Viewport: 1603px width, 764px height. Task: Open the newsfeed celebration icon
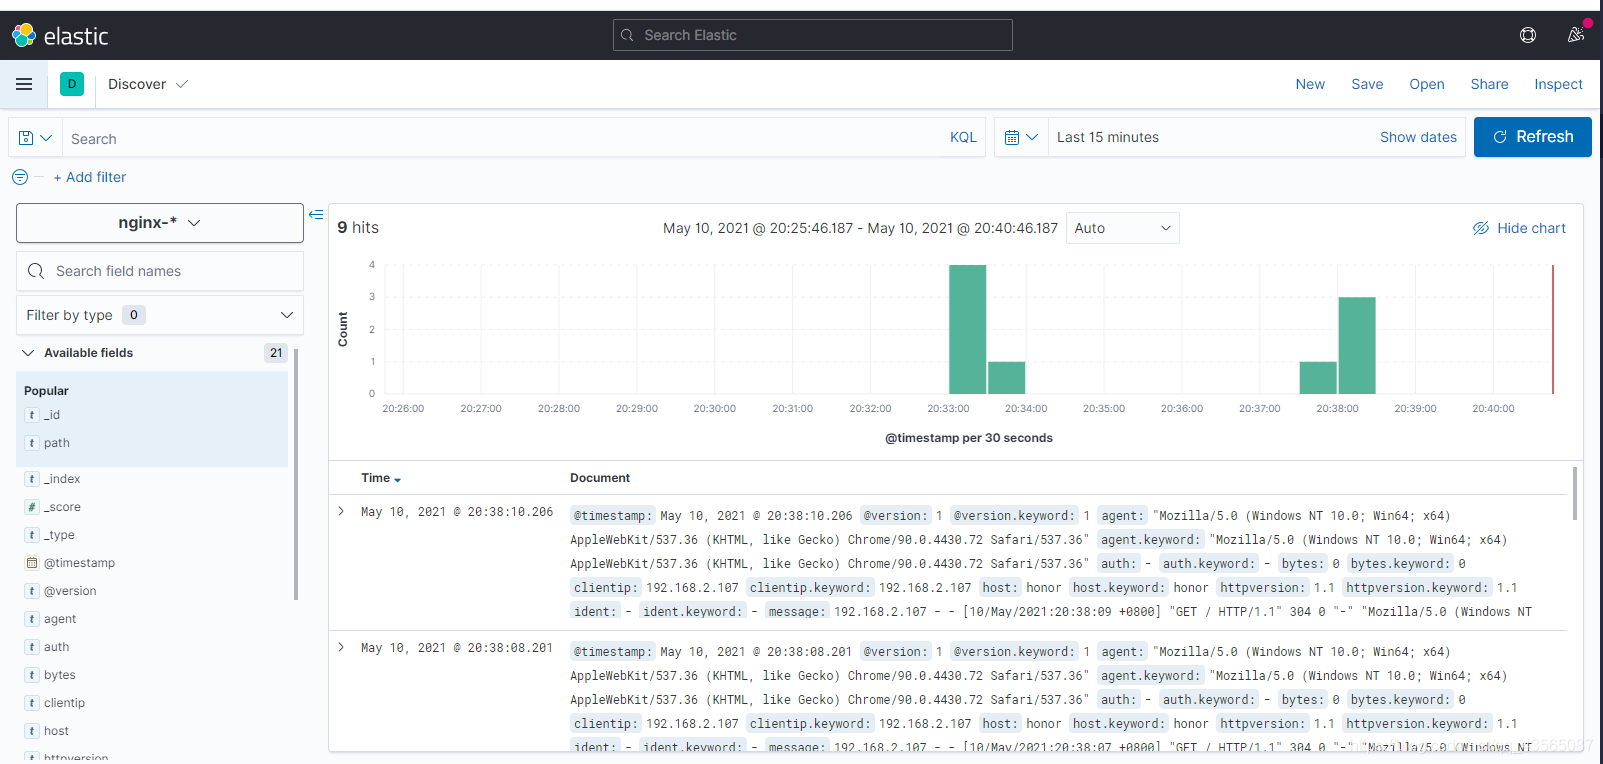click(1576, 35)
